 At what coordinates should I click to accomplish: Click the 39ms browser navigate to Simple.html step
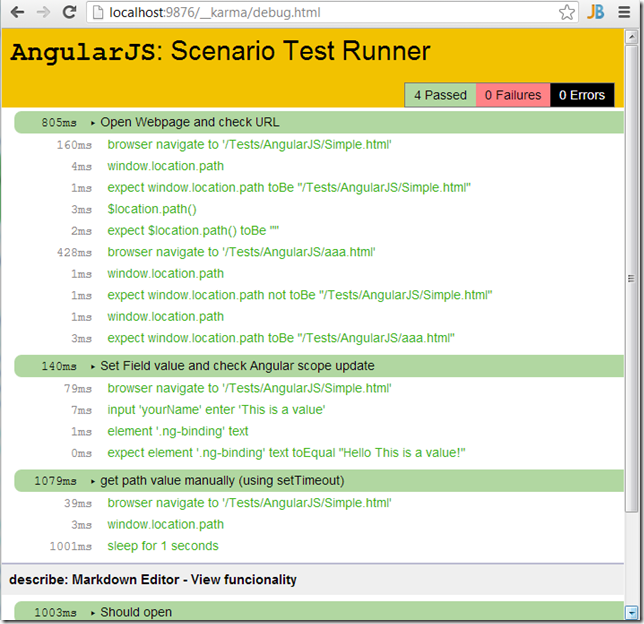click(249, 503)
